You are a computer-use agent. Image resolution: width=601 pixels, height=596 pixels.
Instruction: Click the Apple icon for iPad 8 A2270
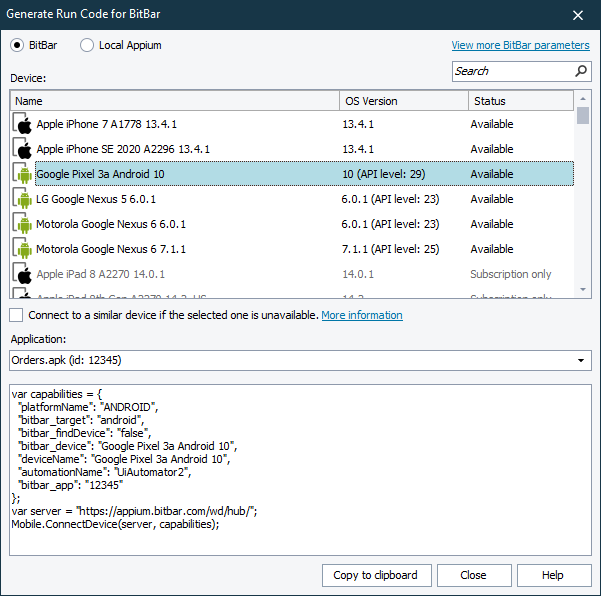point(23,274)
